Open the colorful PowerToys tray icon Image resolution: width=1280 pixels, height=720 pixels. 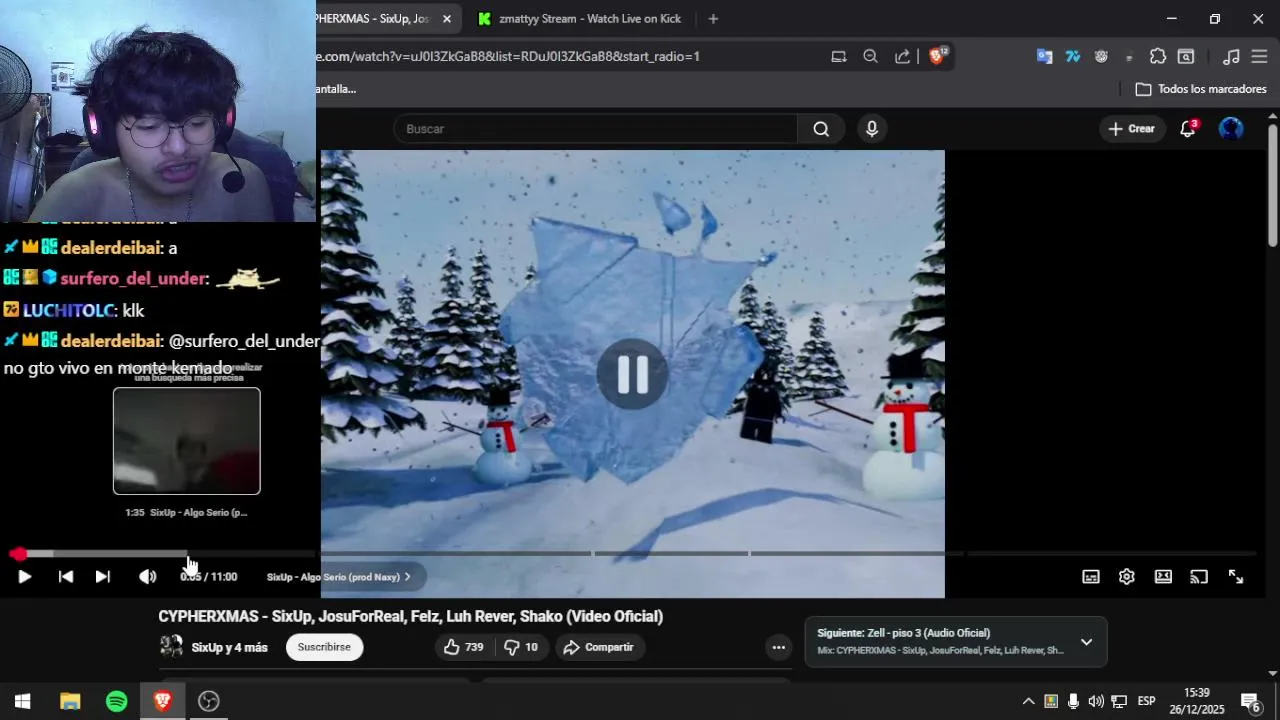[1051, 701]
